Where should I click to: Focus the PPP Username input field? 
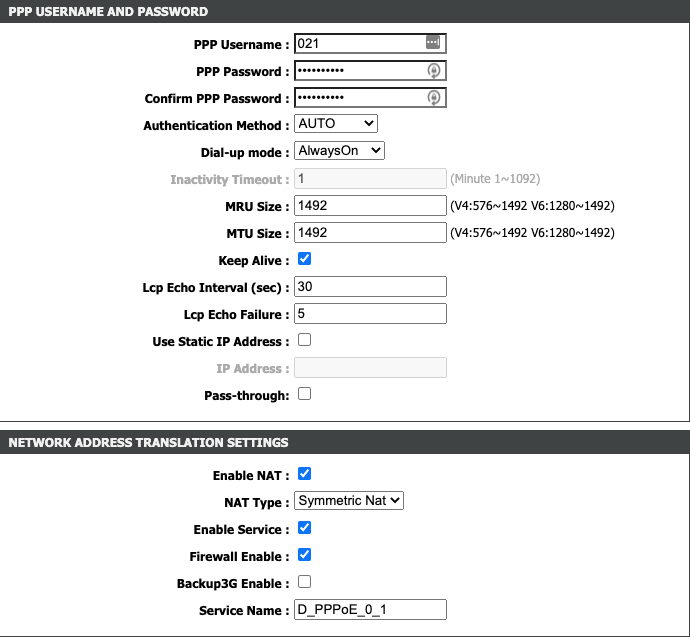click(x=370, y=44)
